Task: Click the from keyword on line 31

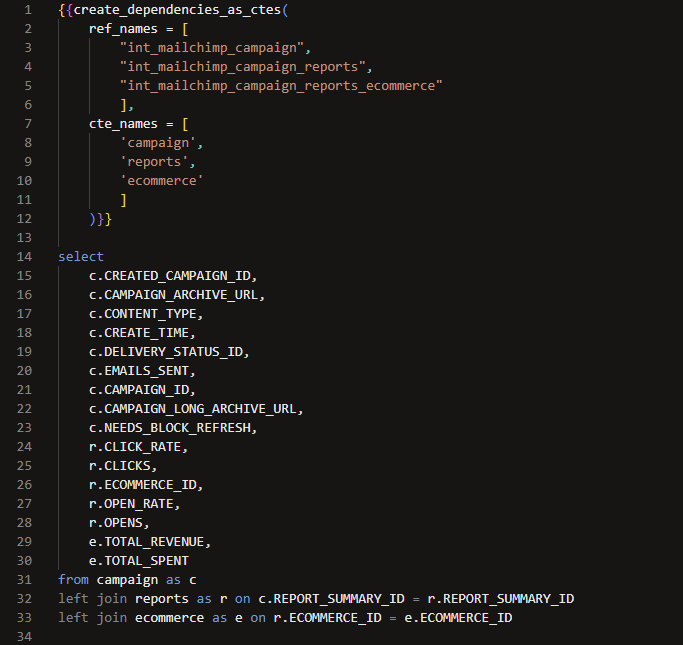Action: pyautogui.click(x=74, y=580)
